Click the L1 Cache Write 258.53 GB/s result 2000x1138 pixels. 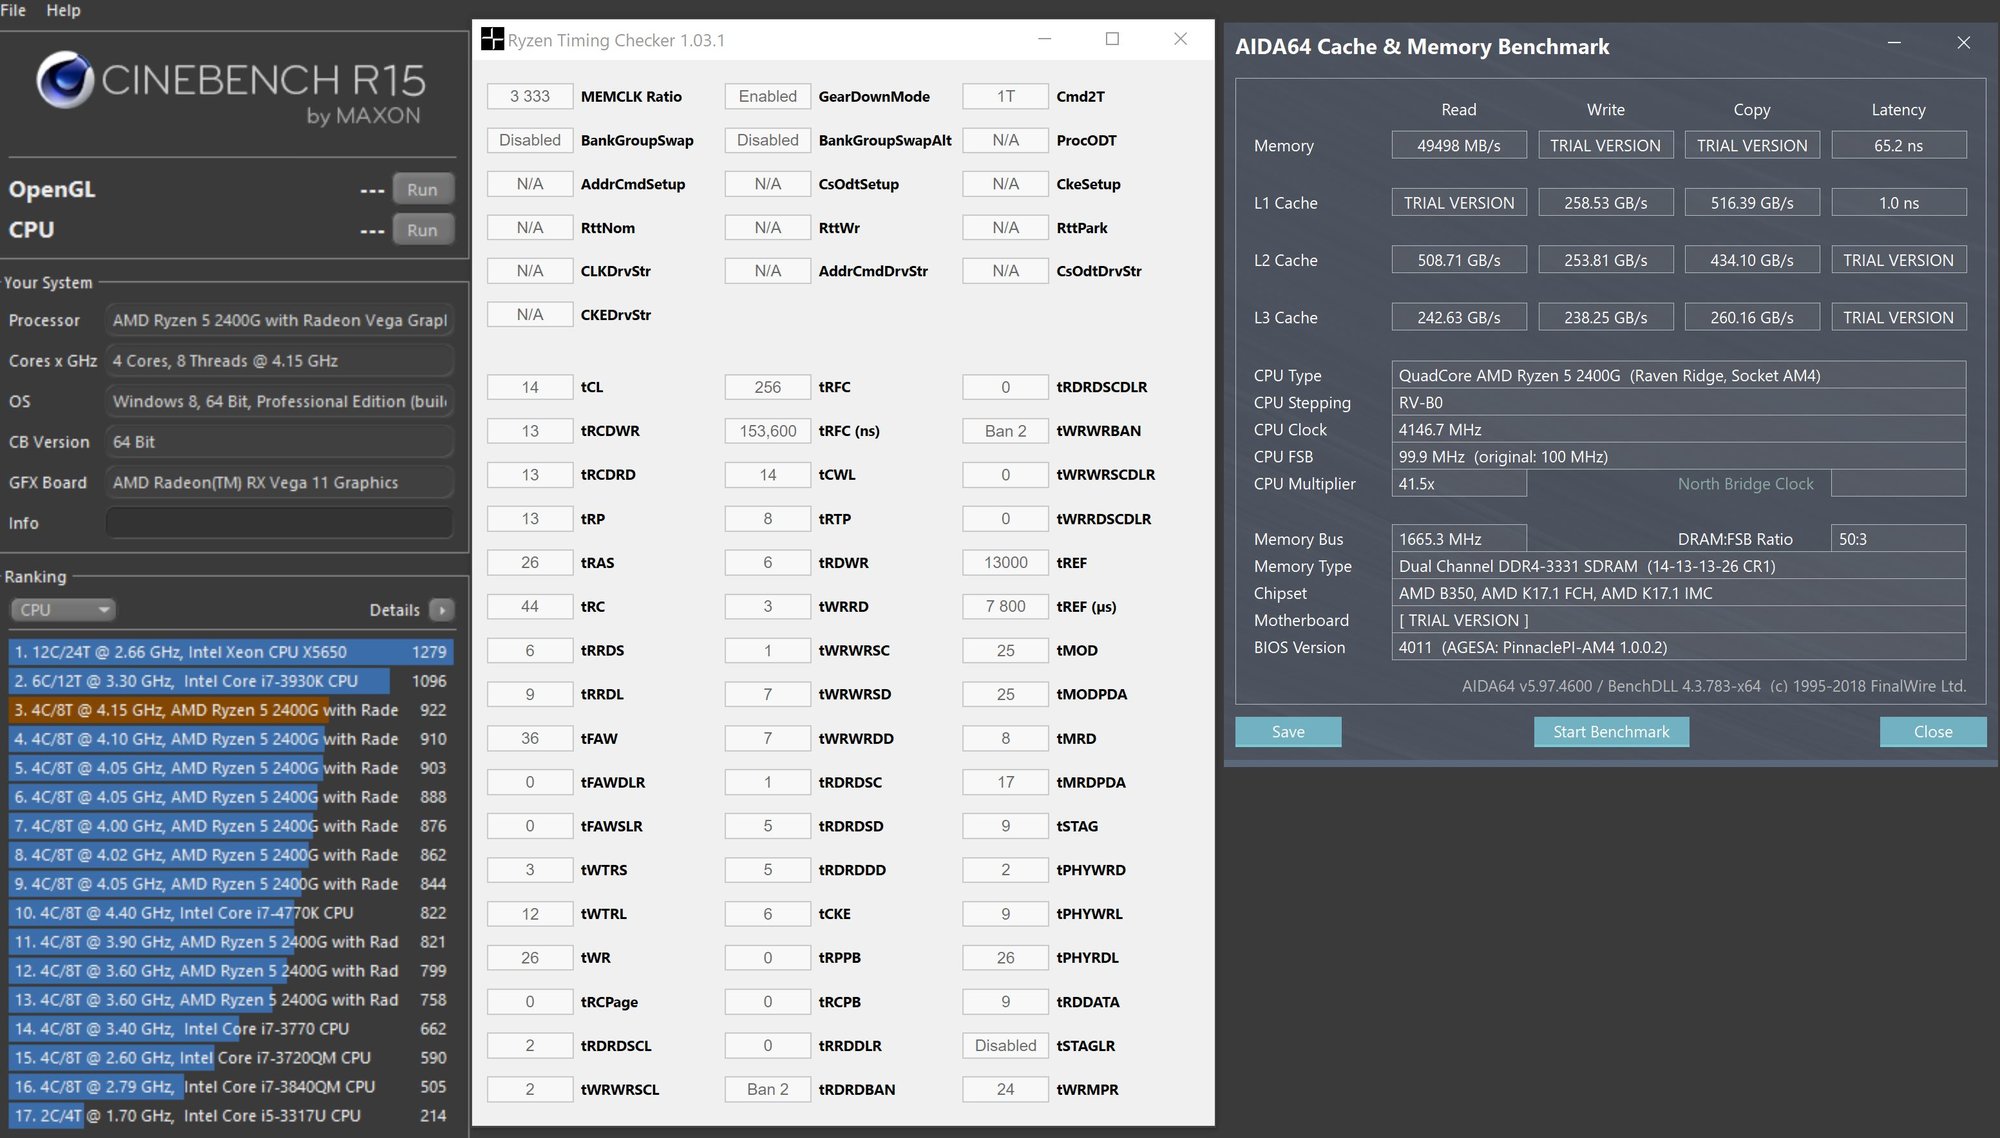(1606, 203)
